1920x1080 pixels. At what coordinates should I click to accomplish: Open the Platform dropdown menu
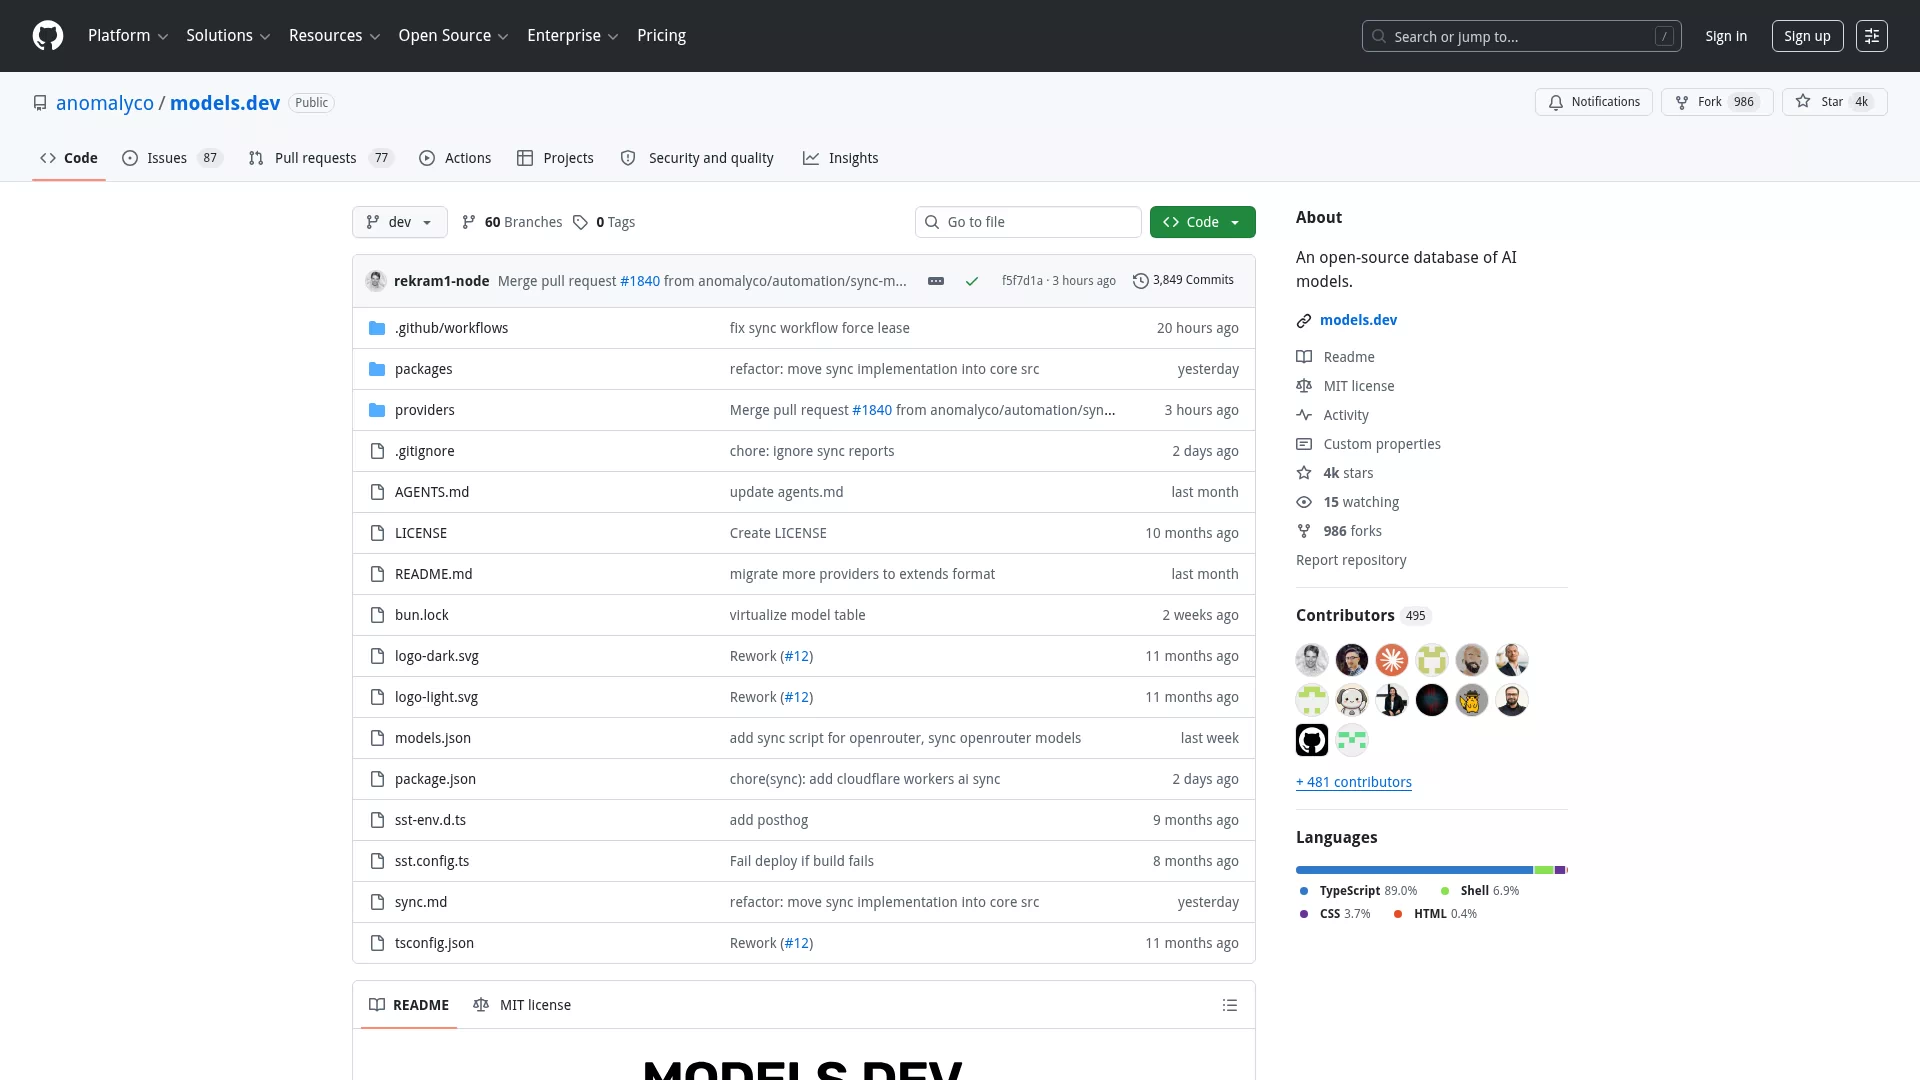coord(128,36)
